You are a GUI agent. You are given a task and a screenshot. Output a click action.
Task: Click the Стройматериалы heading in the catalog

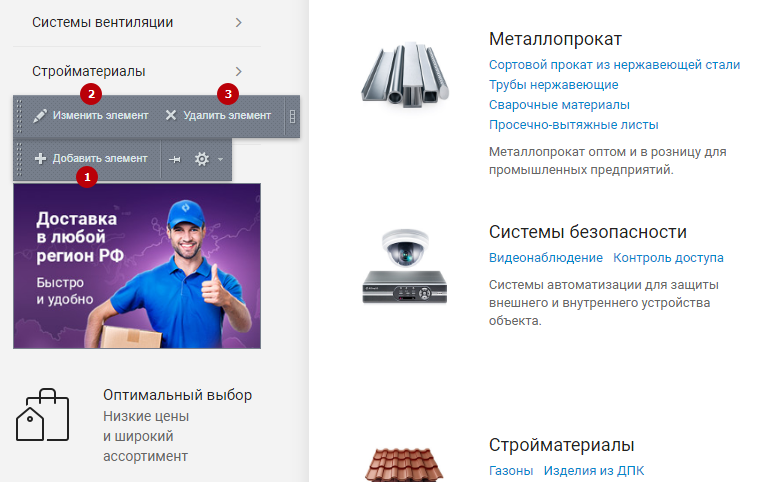[562, 445]
